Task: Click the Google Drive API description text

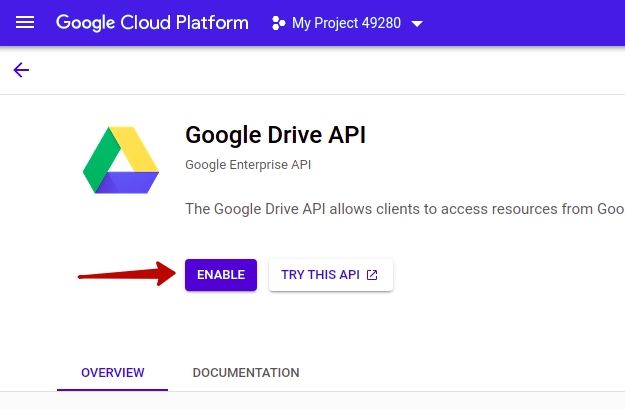Action: tap(405, 209)
